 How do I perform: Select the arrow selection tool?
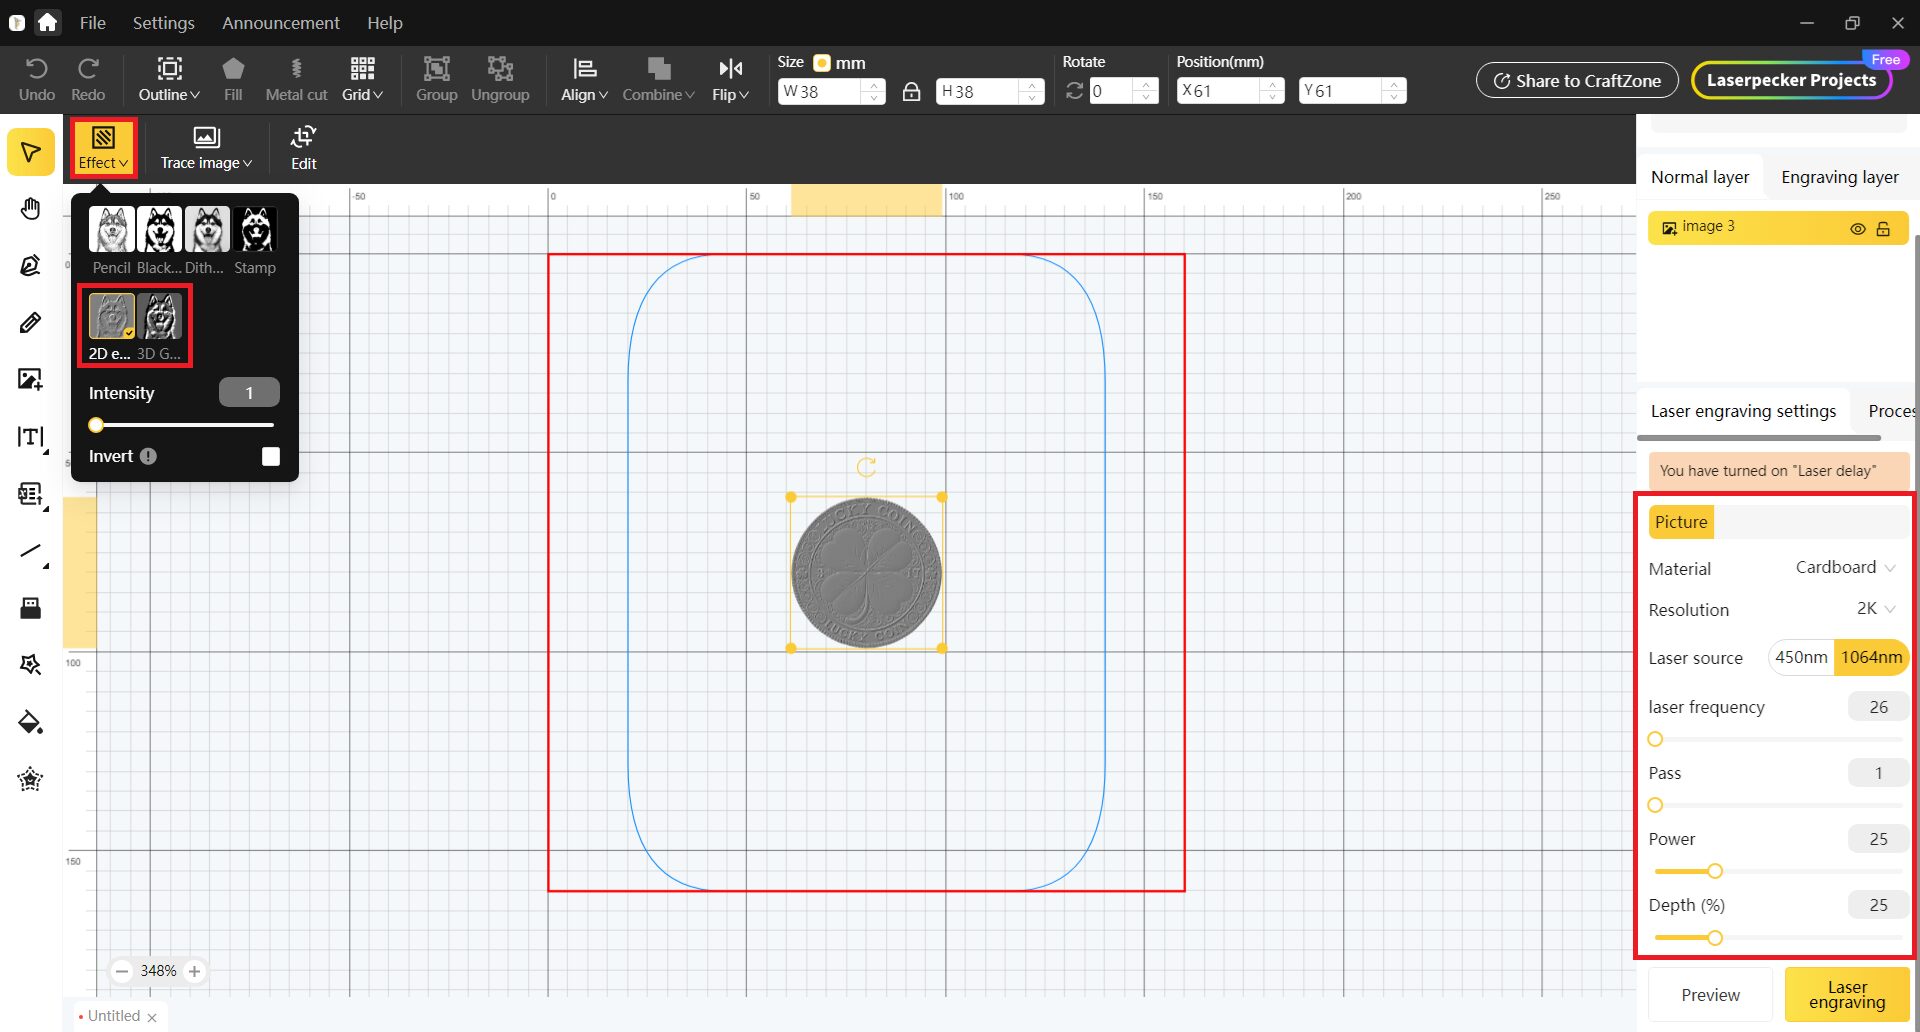pyautogui.click(x=31, y=152)
